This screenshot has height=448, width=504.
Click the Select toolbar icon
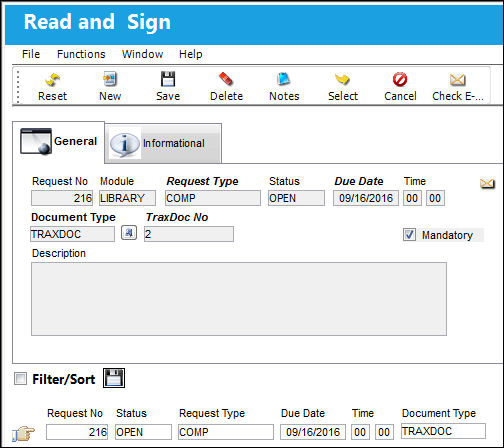(x=342, y=79)
